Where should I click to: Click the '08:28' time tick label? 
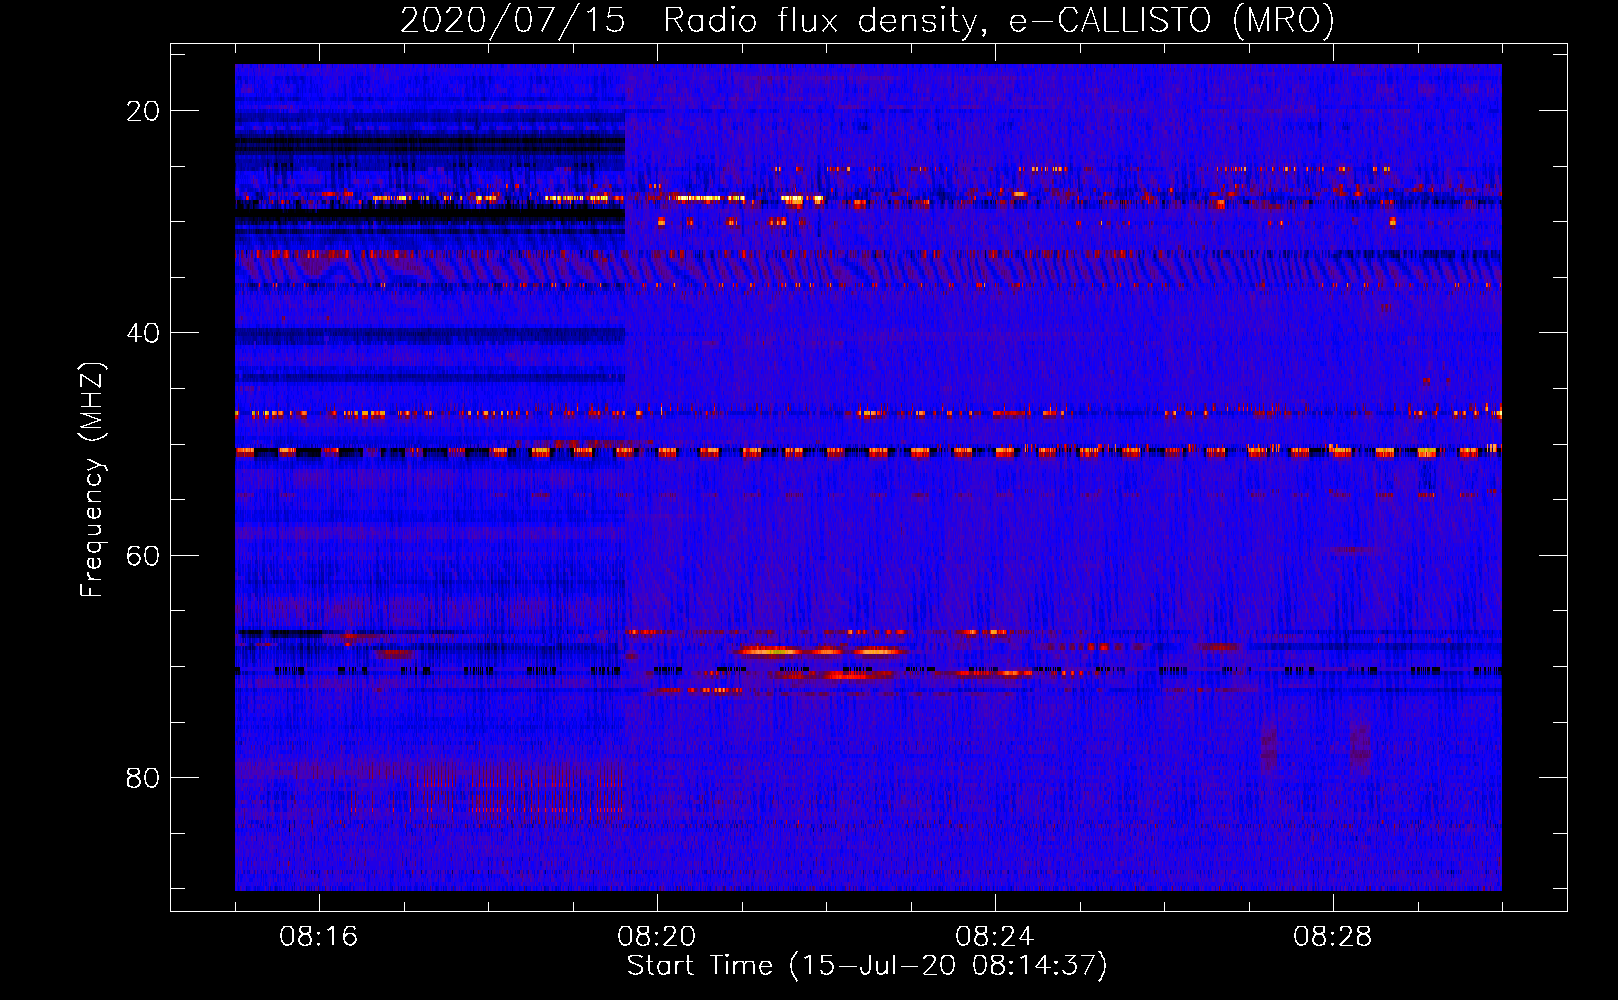1333,937
